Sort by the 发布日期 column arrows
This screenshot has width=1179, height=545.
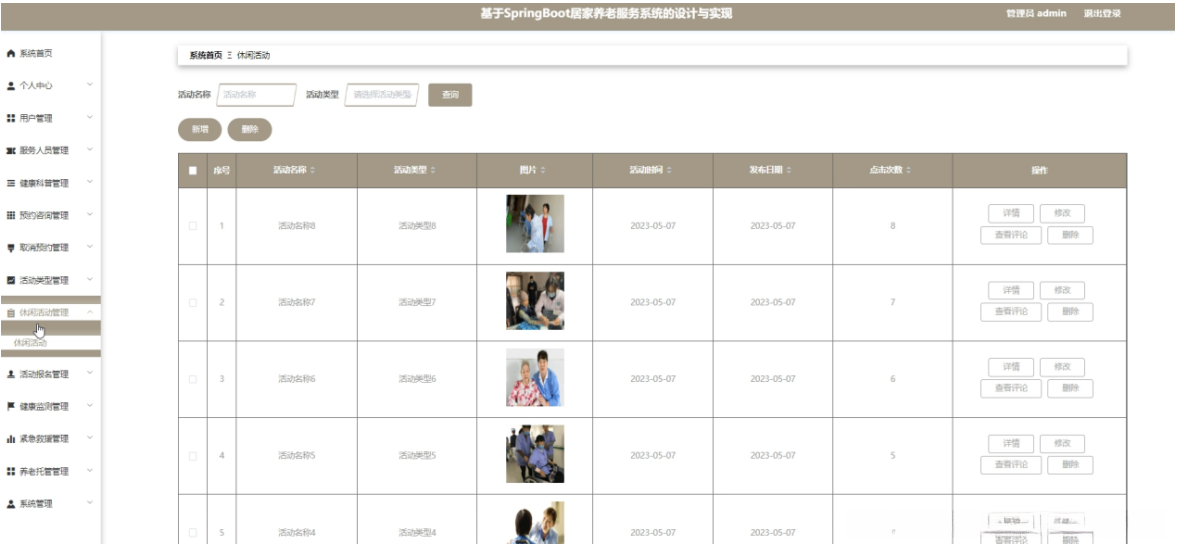point(789,171)
